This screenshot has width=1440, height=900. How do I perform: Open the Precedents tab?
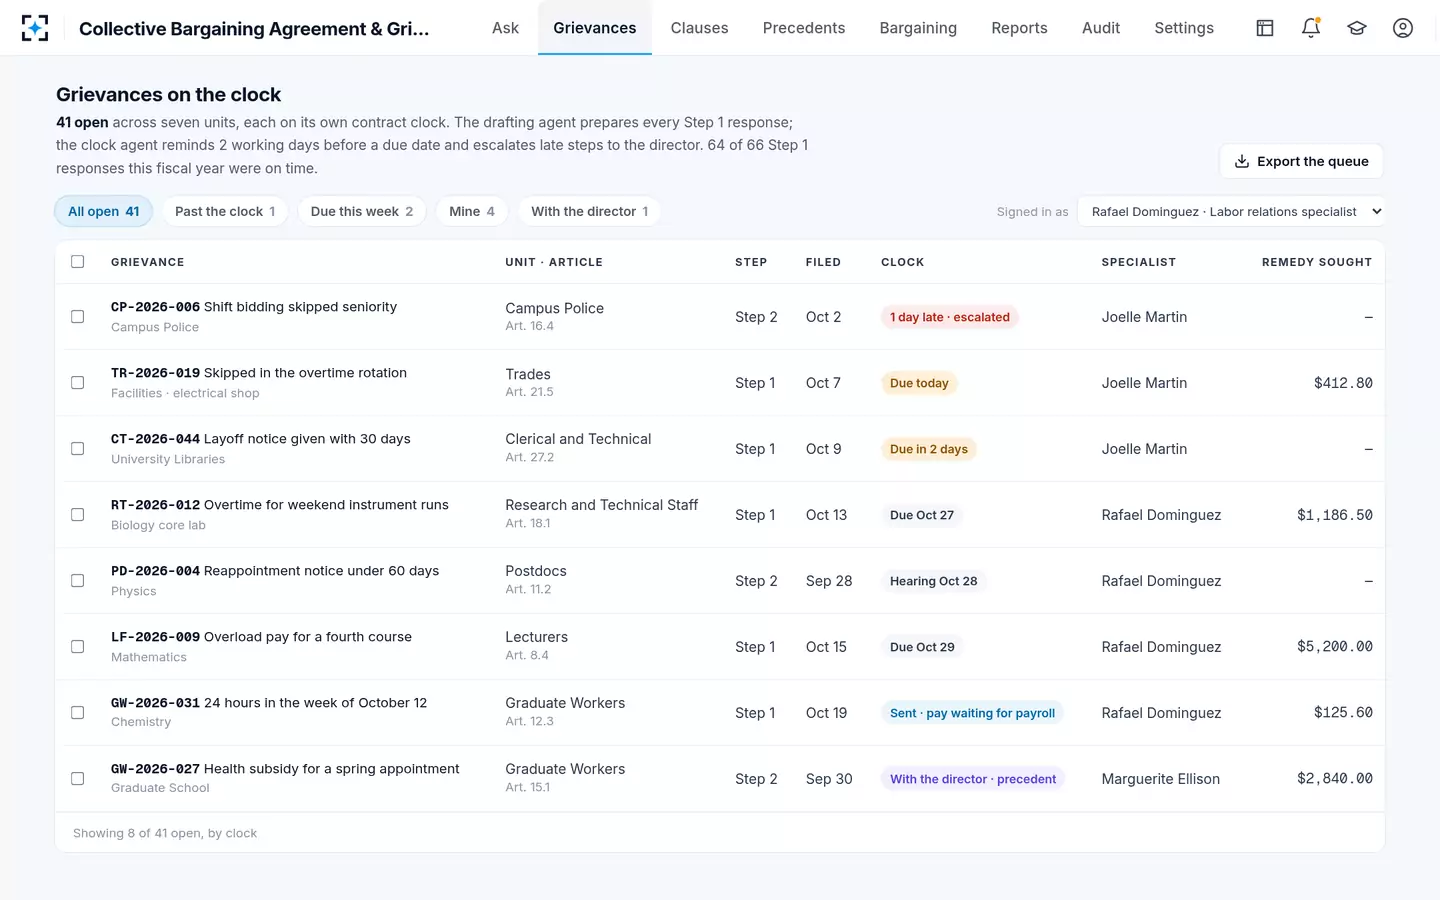(804, 28)
